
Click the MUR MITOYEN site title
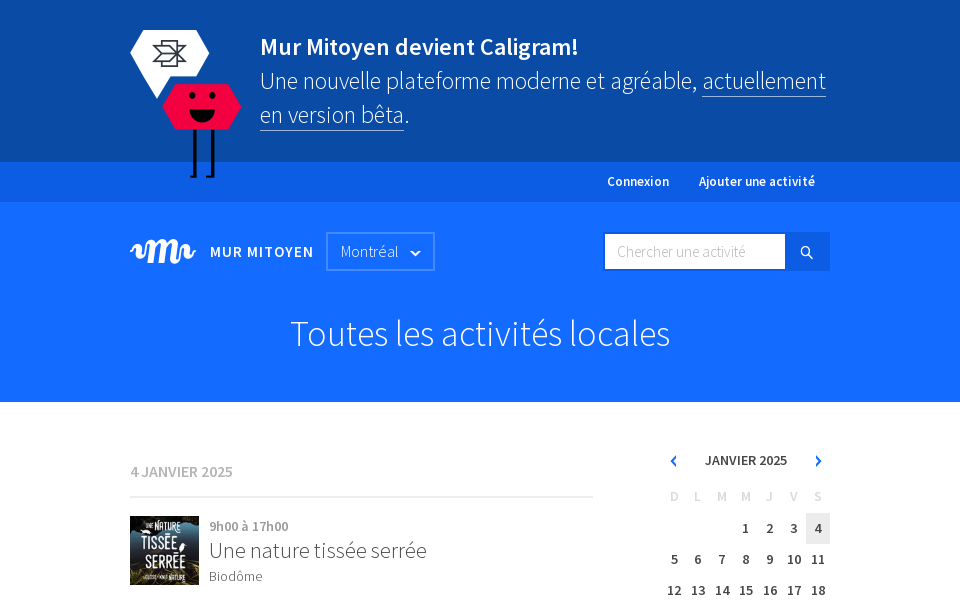click(x=261, y=252)
